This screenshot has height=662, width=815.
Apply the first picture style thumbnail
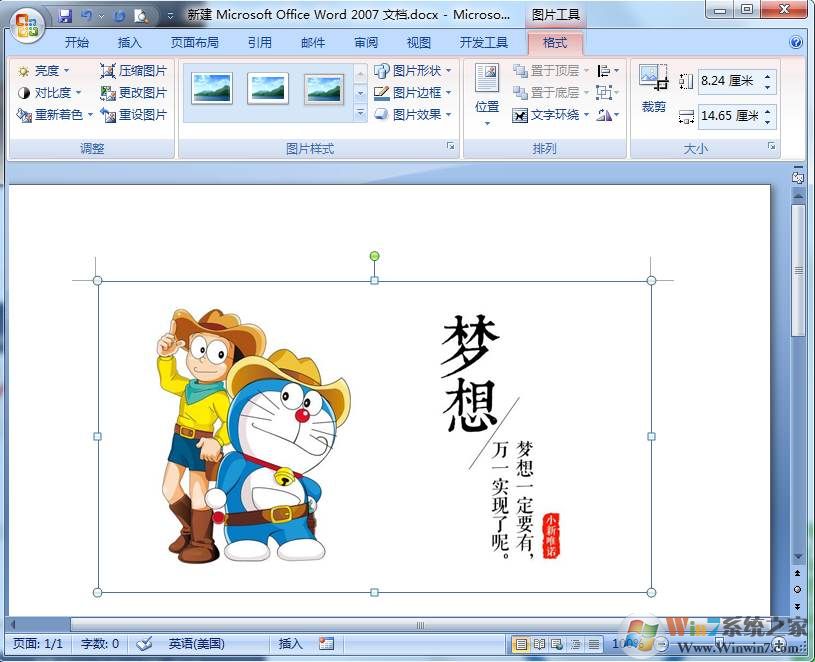click(x=212, y=88)
